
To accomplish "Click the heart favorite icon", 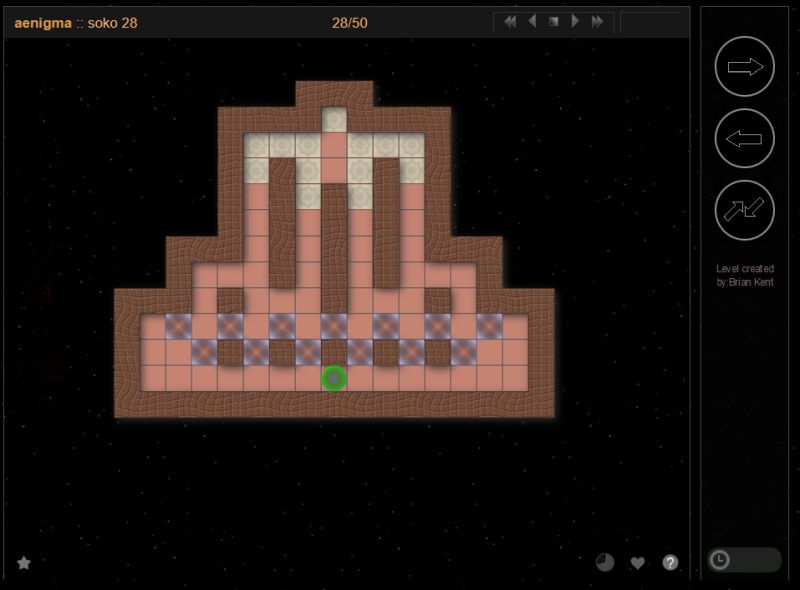I will (x=638, y=562).
